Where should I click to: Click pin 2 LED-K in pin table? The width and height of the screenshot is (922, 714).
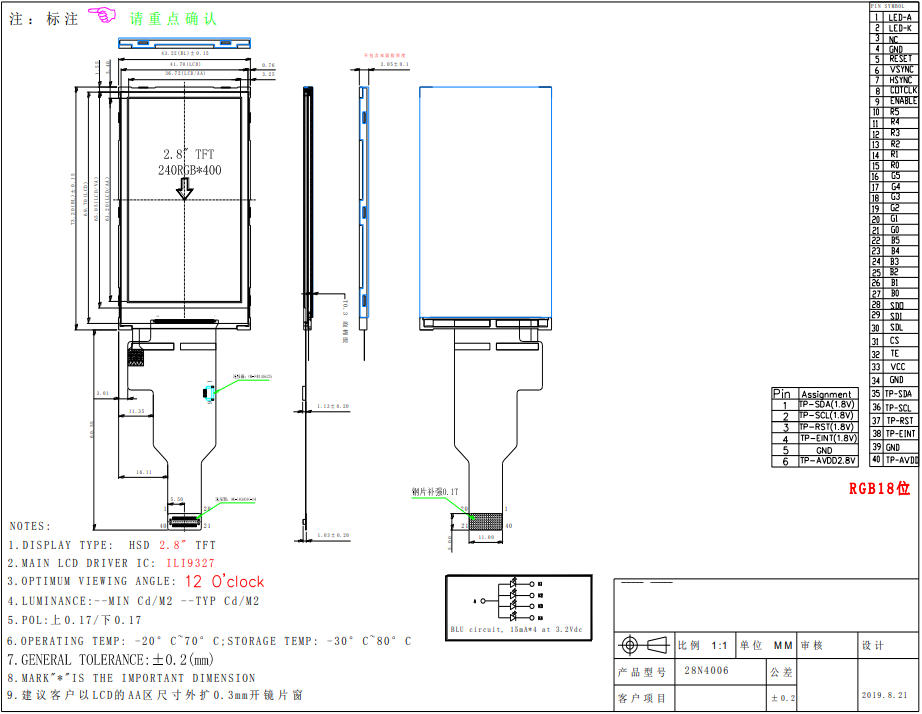894,28
